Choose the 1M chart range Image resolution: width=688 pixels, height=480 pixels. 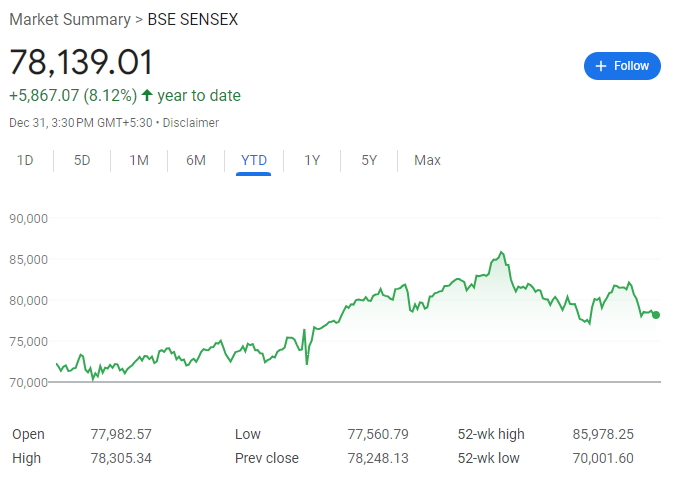[x=139, y=160]
